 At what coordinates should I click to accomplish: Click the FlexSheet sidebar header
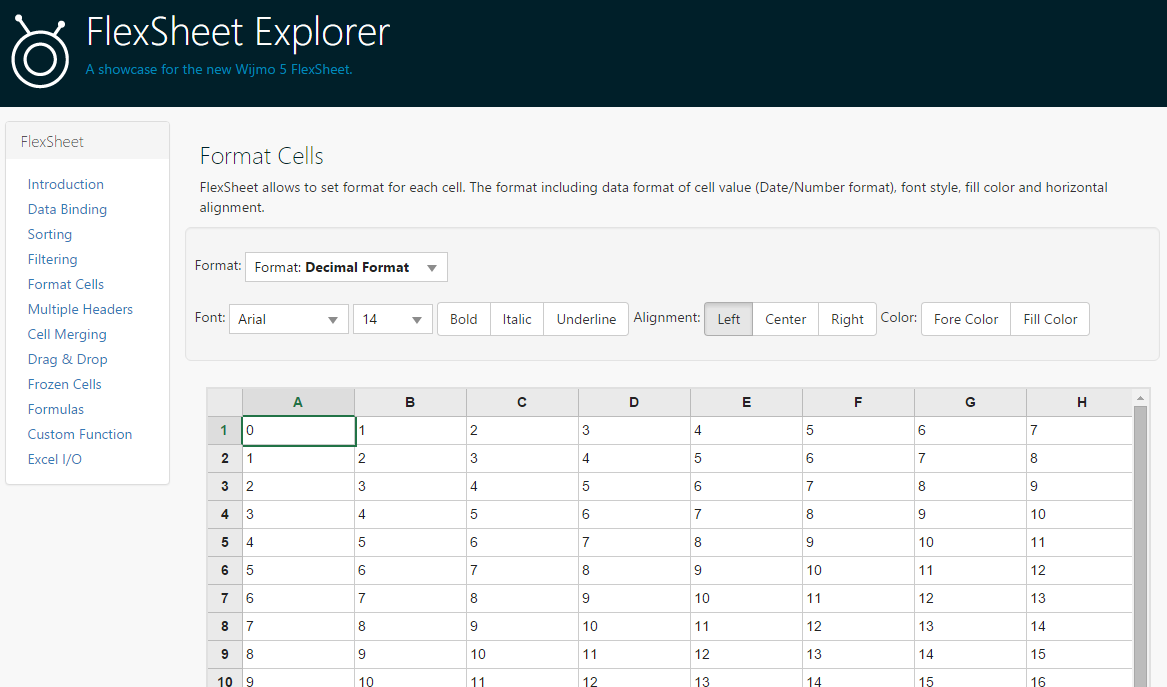point(88,141)
